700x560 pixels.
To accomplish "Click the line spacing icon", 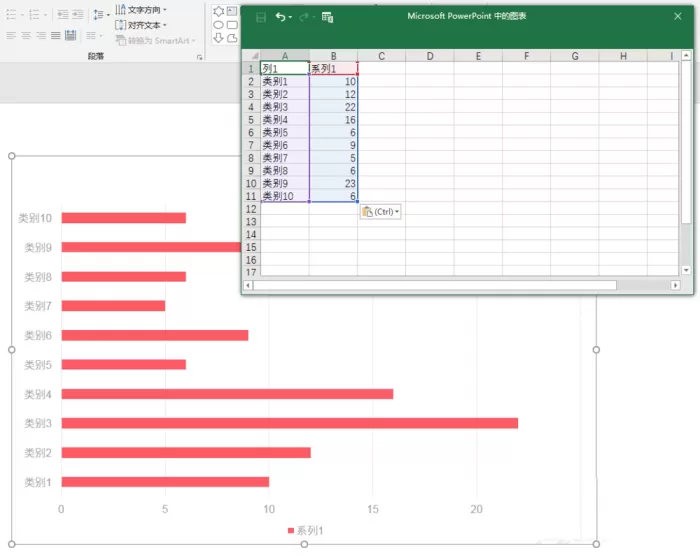I will 99,15.
